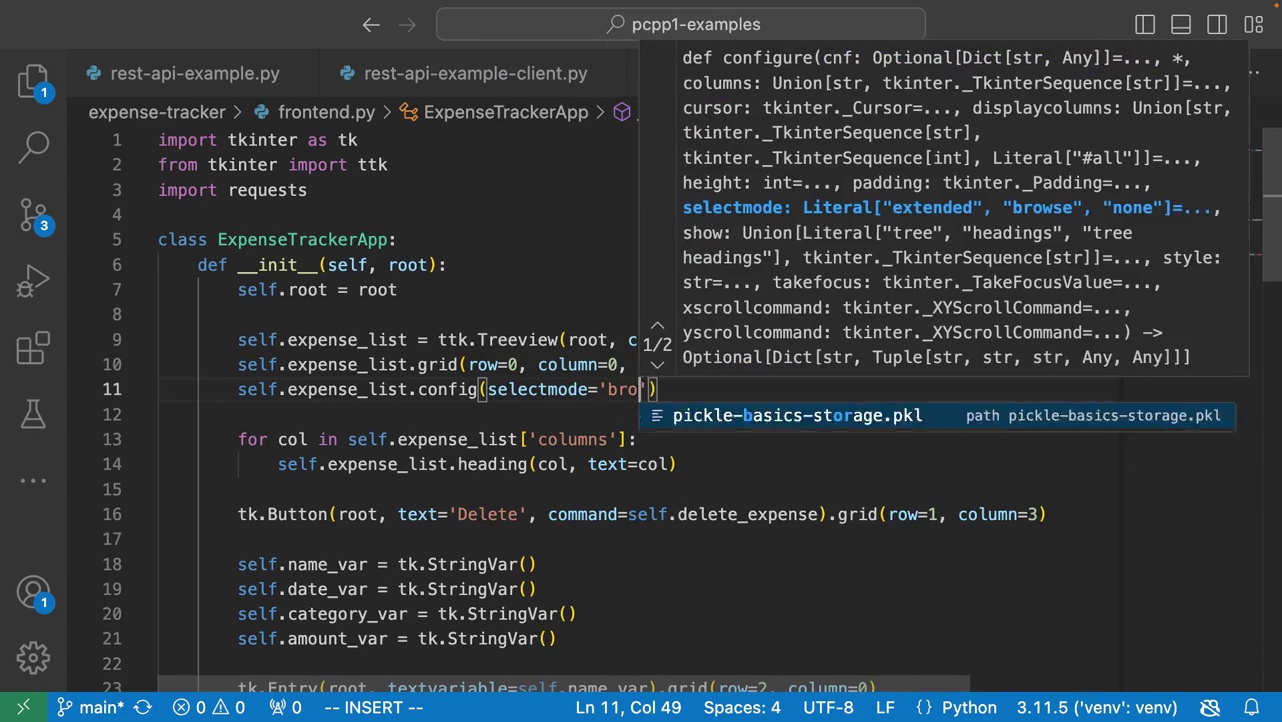
Task: Open Source Control view with badge 3
Action: [33, 214]
